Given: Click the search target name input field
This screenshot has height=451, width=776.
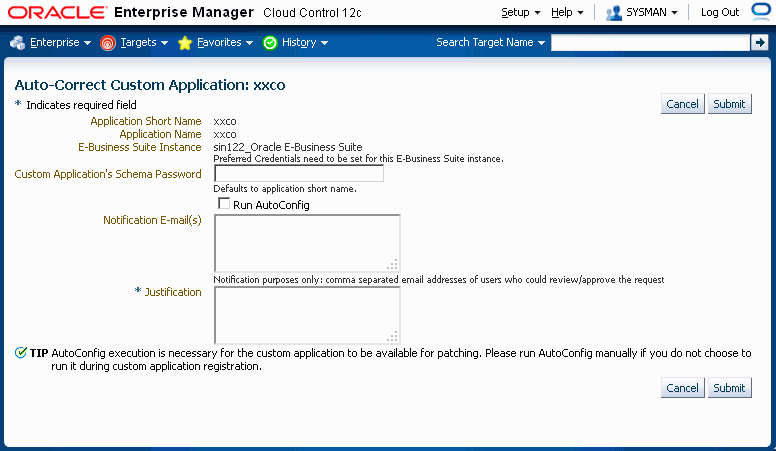Looking at the screenshot, I should click(x=650, y=43).
